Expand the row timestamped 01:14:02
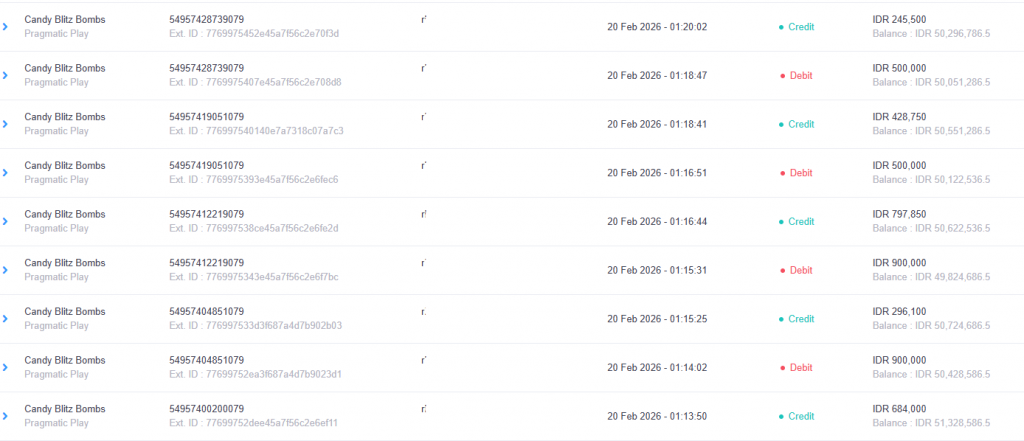This screenshot has height=441, width=1024. (x=5, y=368)
